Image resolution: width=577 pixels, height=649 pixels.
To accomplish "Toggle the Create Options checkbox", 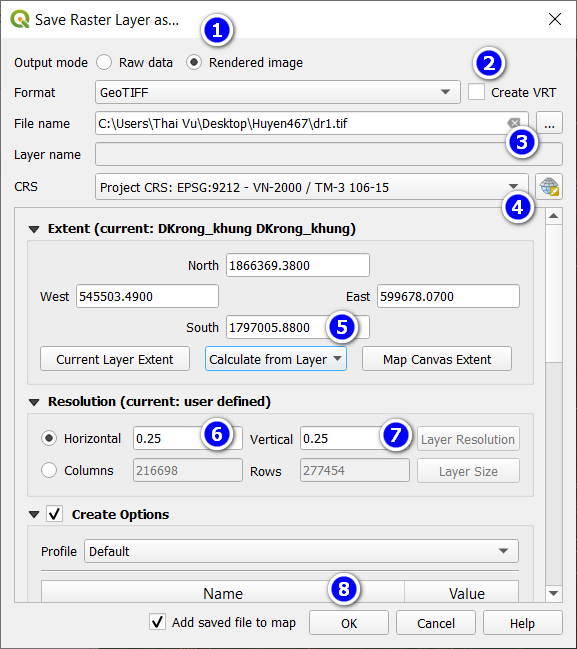I will coord(54,514).
